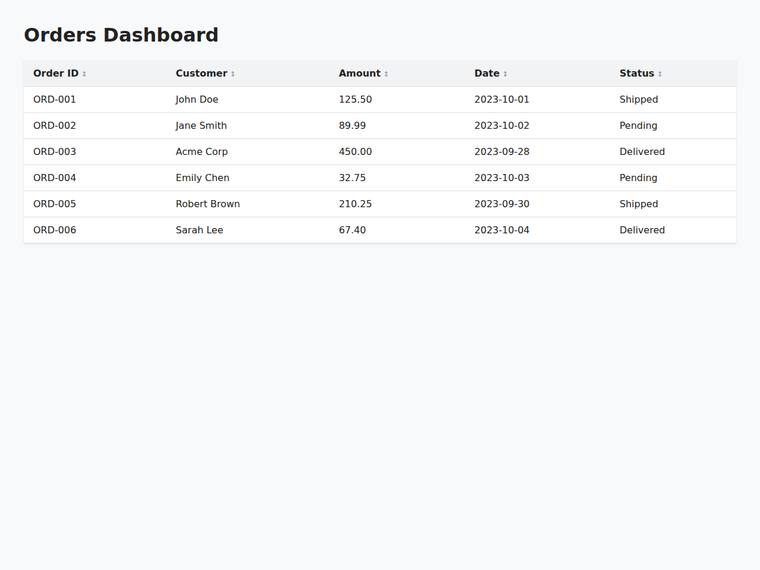Click the Delivered status of ORD-006
760x570 pixels.
click(642, 230)
